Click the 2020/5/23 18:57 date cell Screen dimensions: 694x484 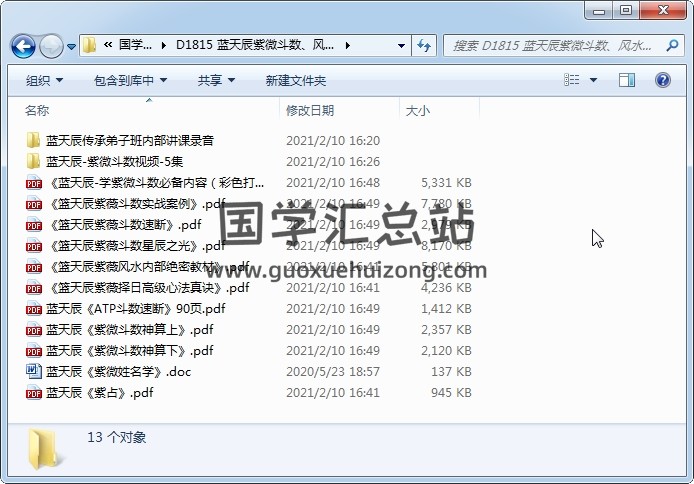[333, 372]
